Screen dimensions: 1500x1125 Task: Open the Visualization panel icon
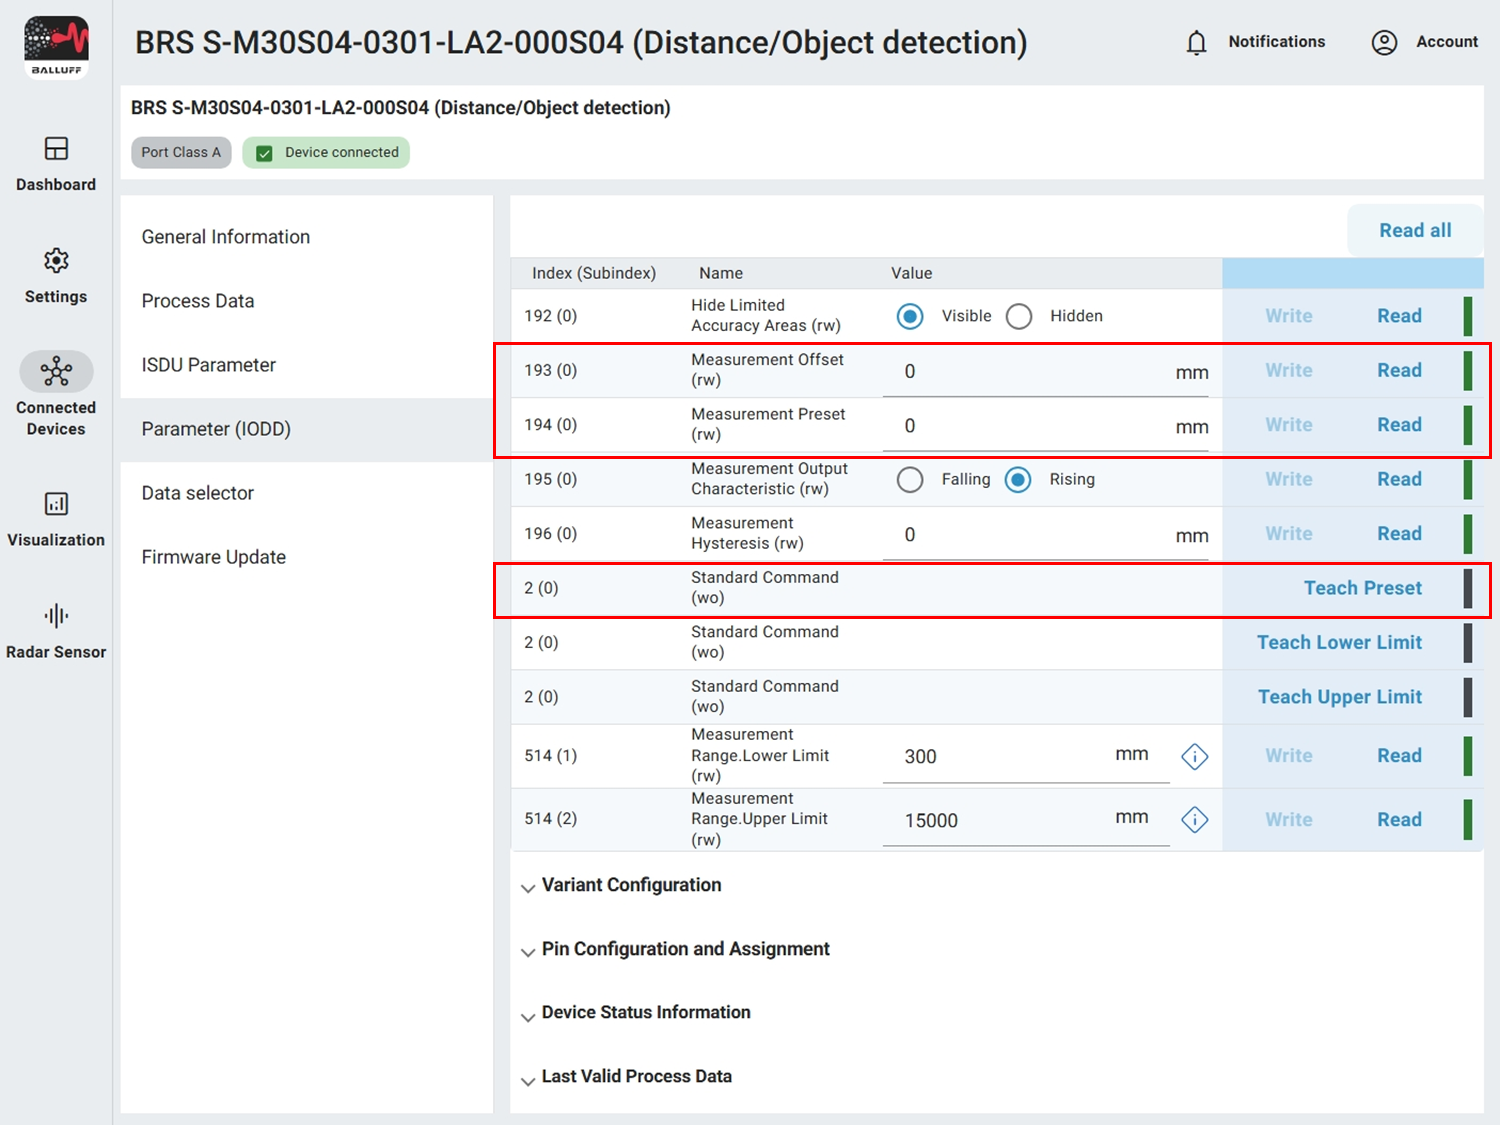(x=56, y=505)
